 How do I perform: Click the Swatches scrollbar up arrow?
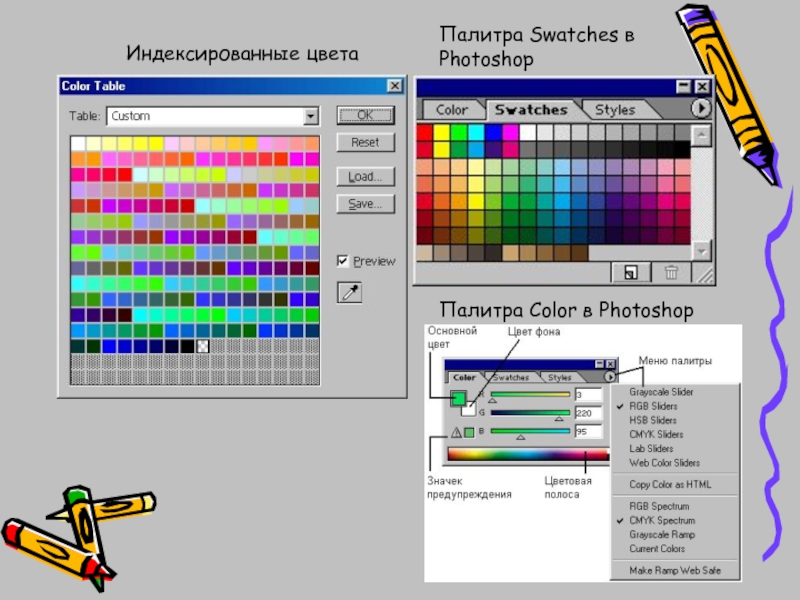702,135
